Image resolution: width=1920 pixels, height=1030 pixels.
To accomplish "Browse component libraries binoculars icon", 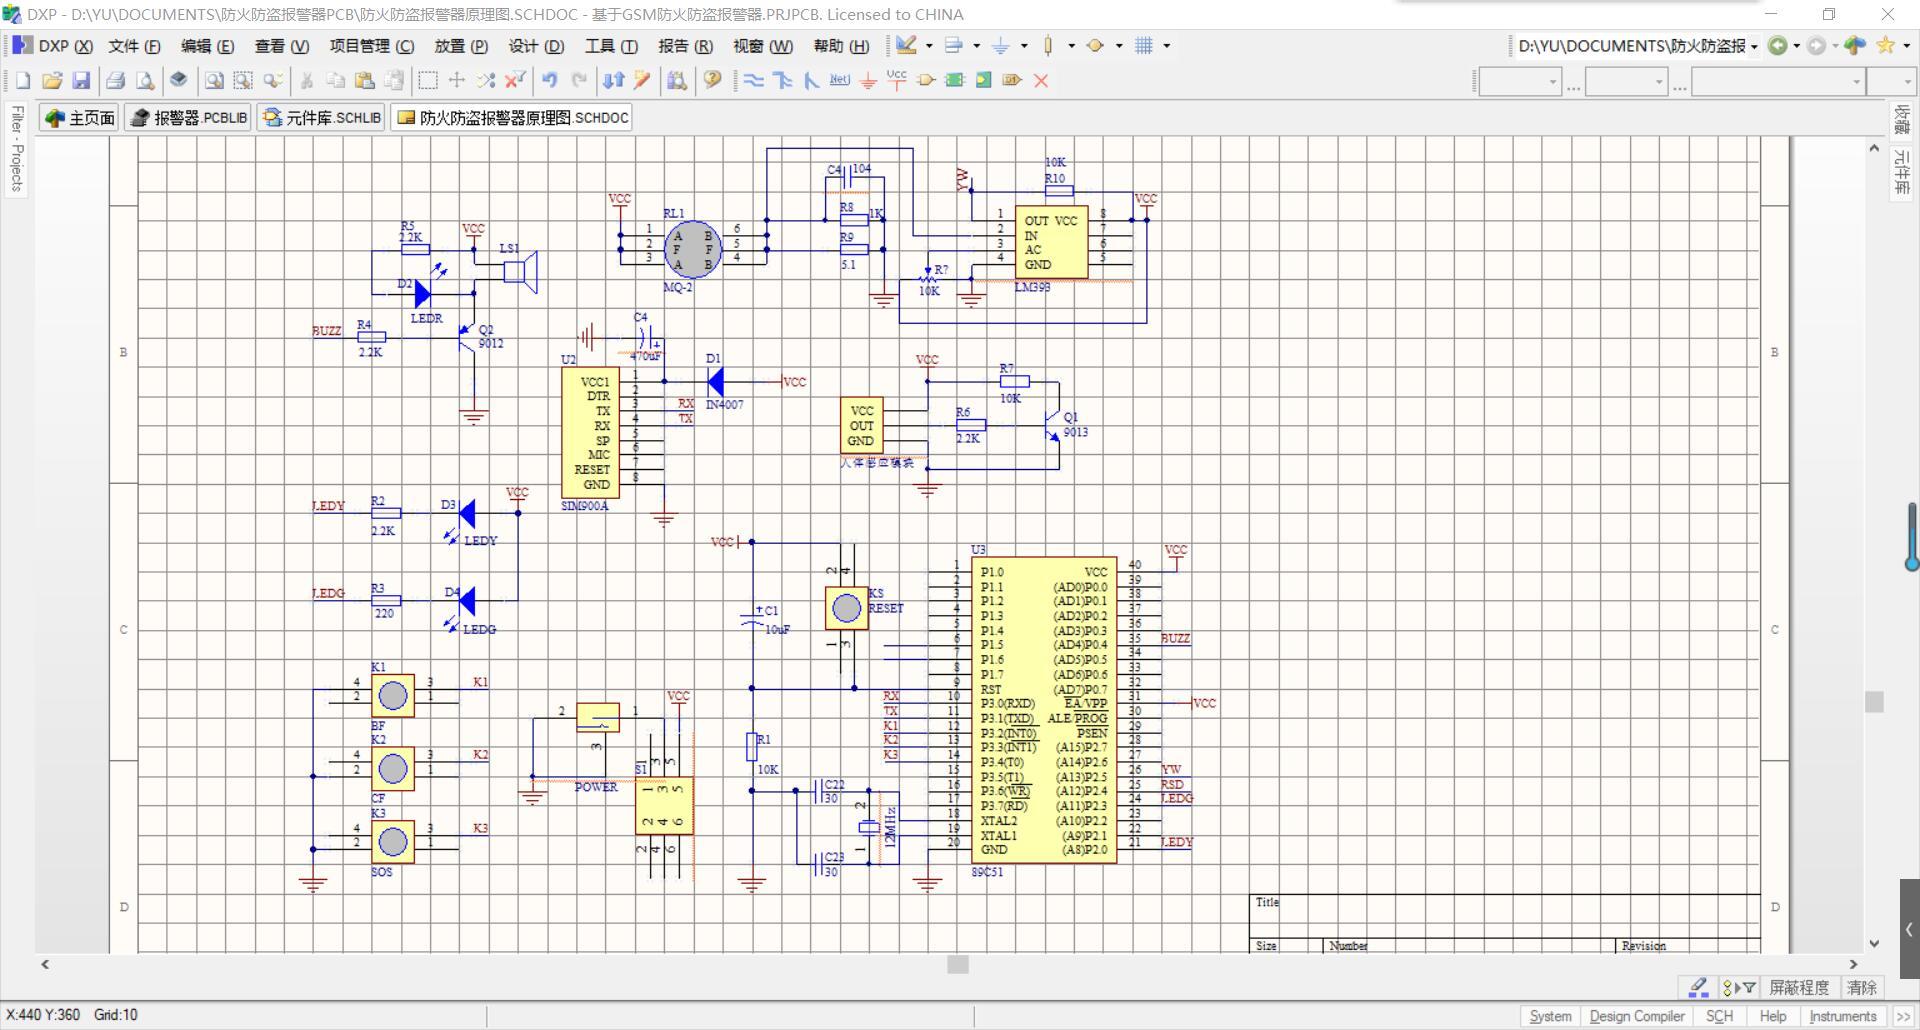I will coord(677,80).
